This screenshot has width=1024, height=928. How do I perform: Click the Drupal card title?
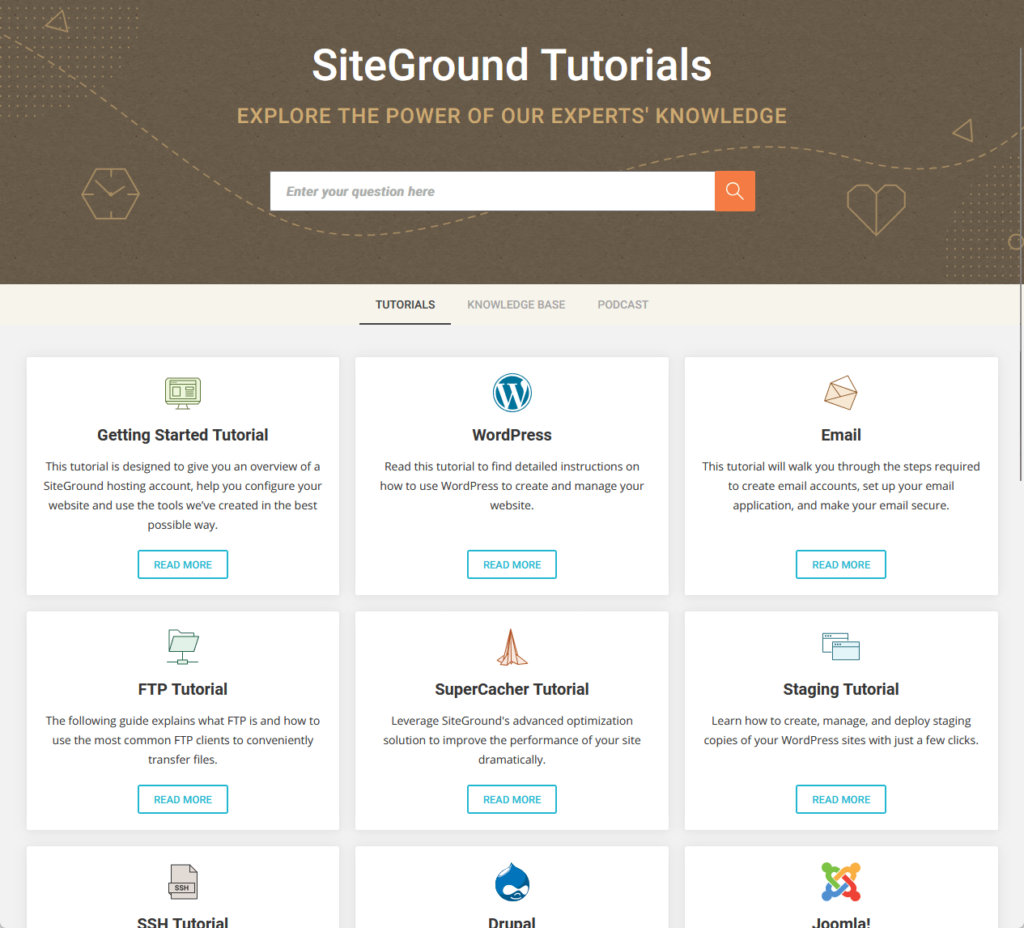tap(512, 922)
